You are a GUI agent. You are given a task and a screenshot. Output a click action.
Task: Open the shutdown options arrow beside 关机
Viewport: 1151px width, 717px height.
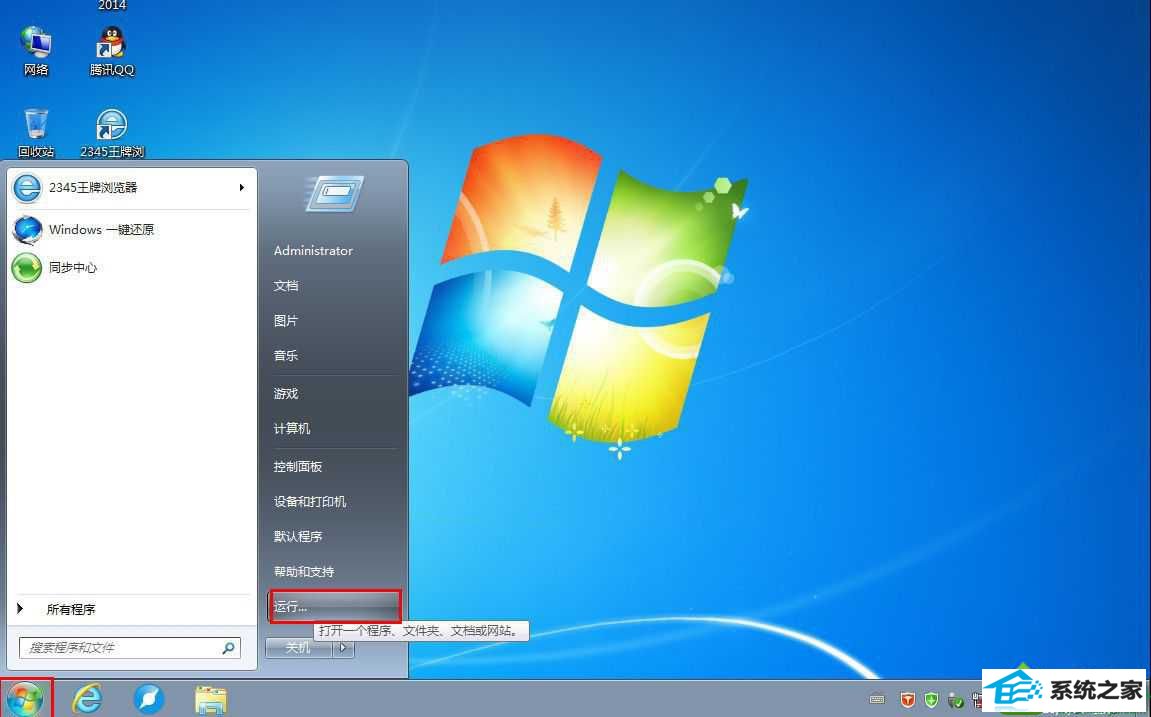click(x=341, y=648)
